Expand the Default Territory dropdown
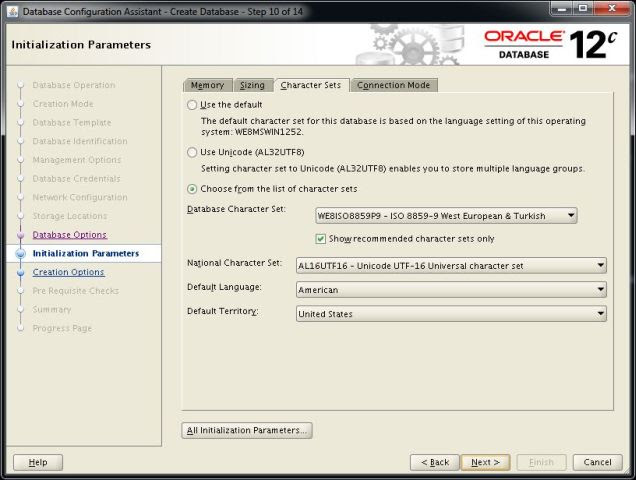This screenshot has width=636, height=480. [x=451, y=314]
